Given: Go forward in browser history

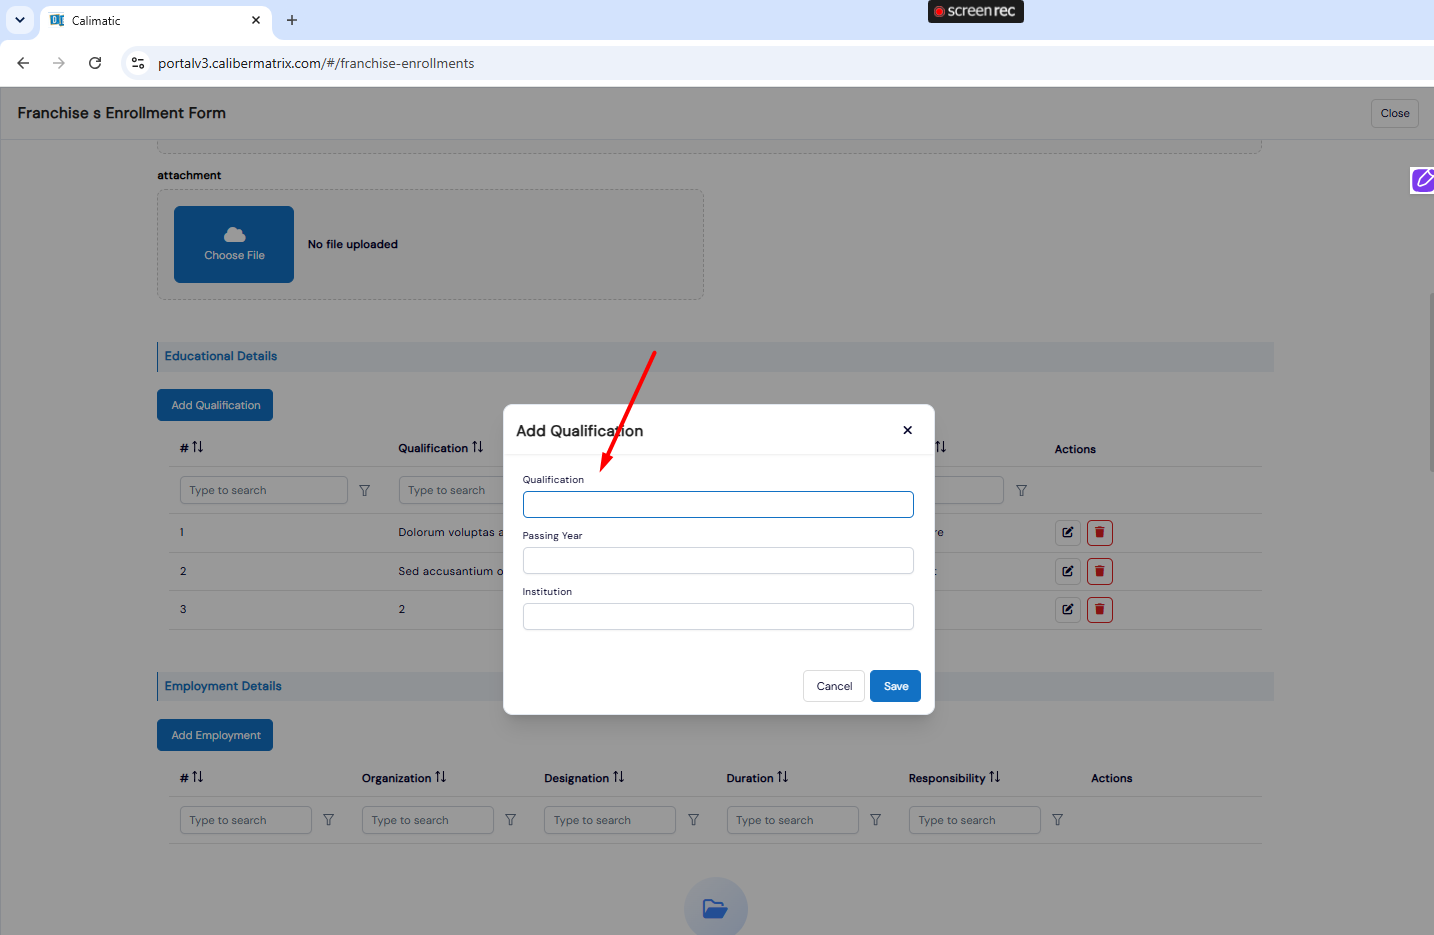Looking at the screenshot, I should pos(59,63).
